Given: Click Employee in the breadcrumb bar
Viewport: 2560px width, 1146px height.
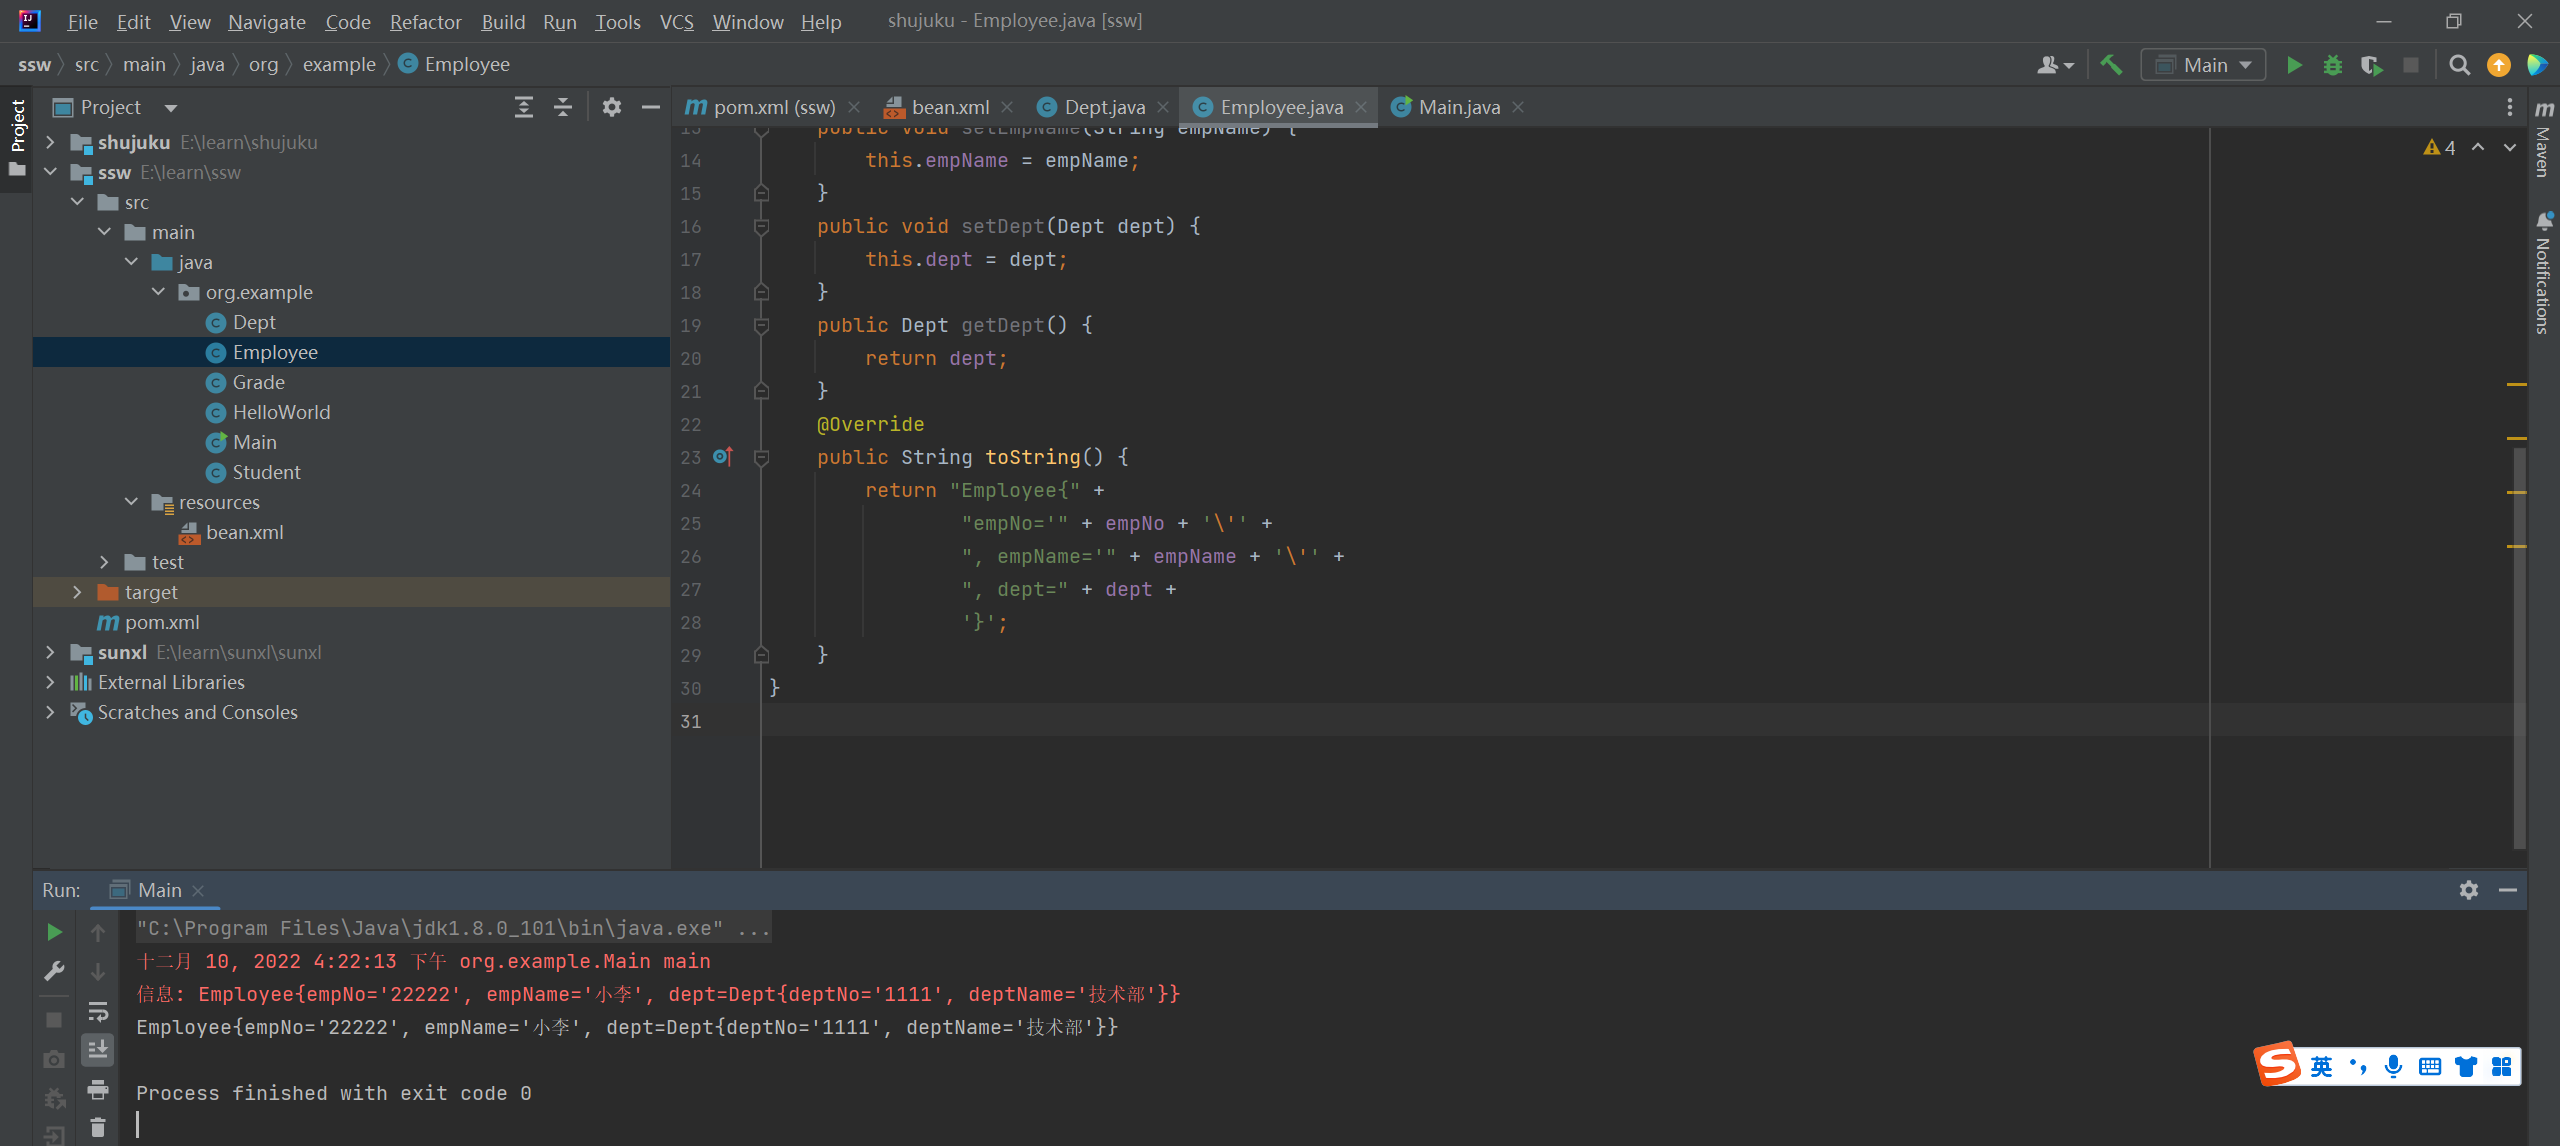Looking at the screenshot, I should 466,64.
